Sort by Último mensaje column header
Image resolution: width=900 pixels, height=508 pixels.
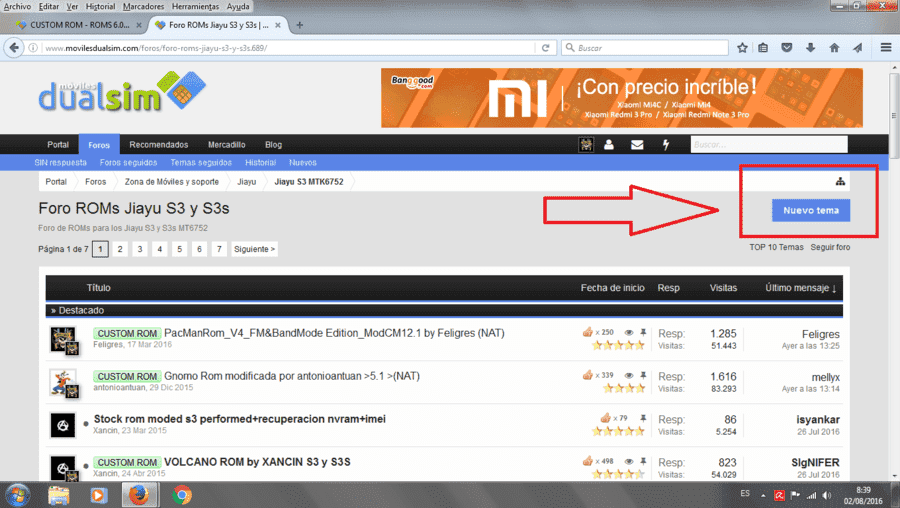(800, 288)
